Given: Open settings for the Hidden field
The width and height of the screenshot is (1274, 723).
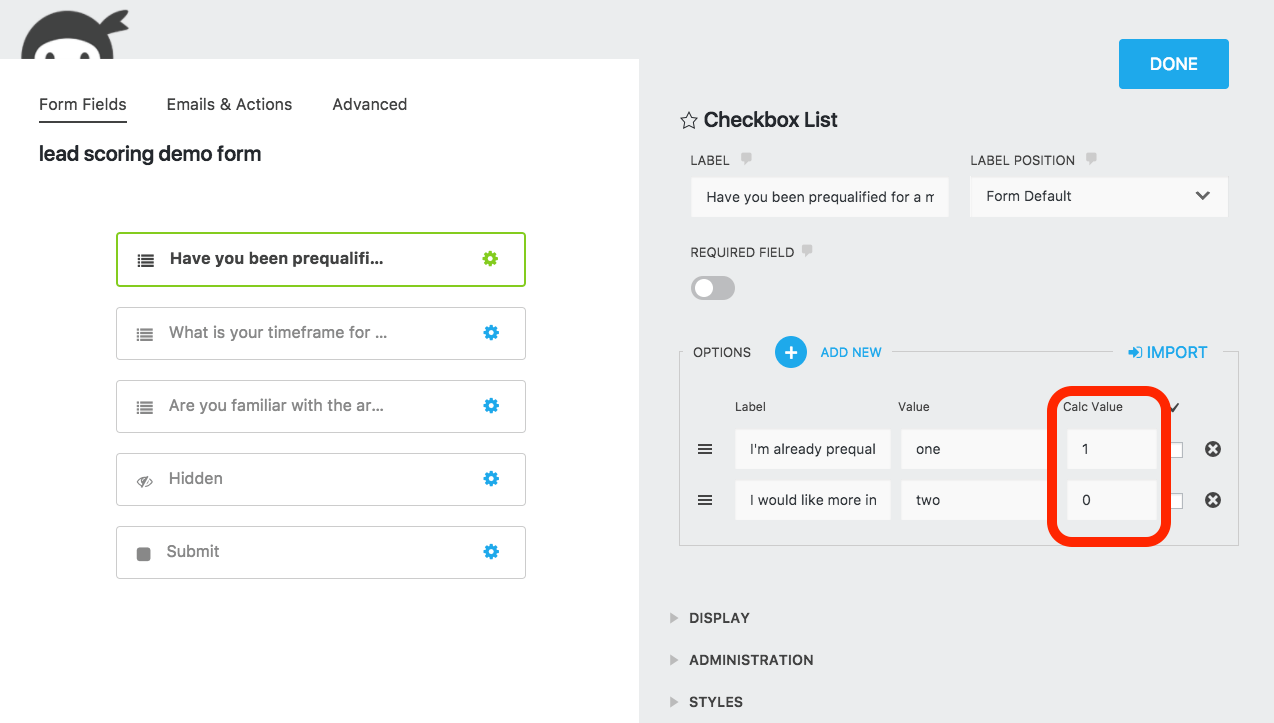Looking at the screenshot, I should 491,479.
